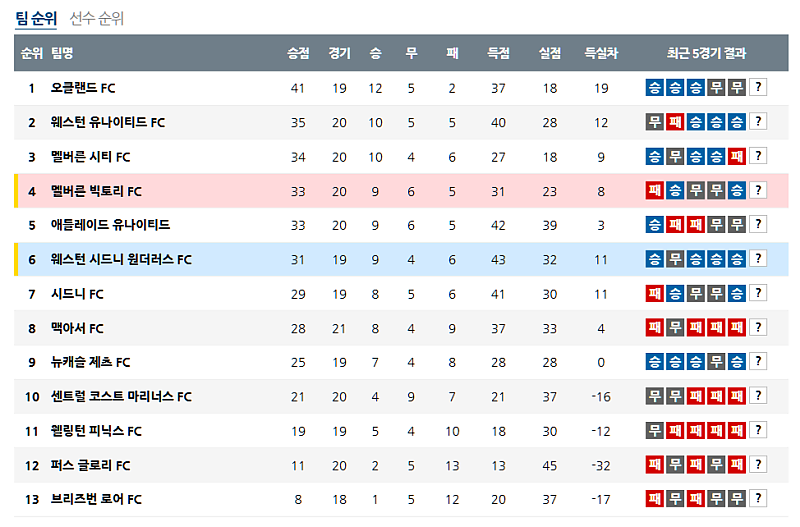Viewport: 800px width, 527px height.
Task: Click the red 패 badge for 멜버른 빅토리 FC
Action: point(654,190)
